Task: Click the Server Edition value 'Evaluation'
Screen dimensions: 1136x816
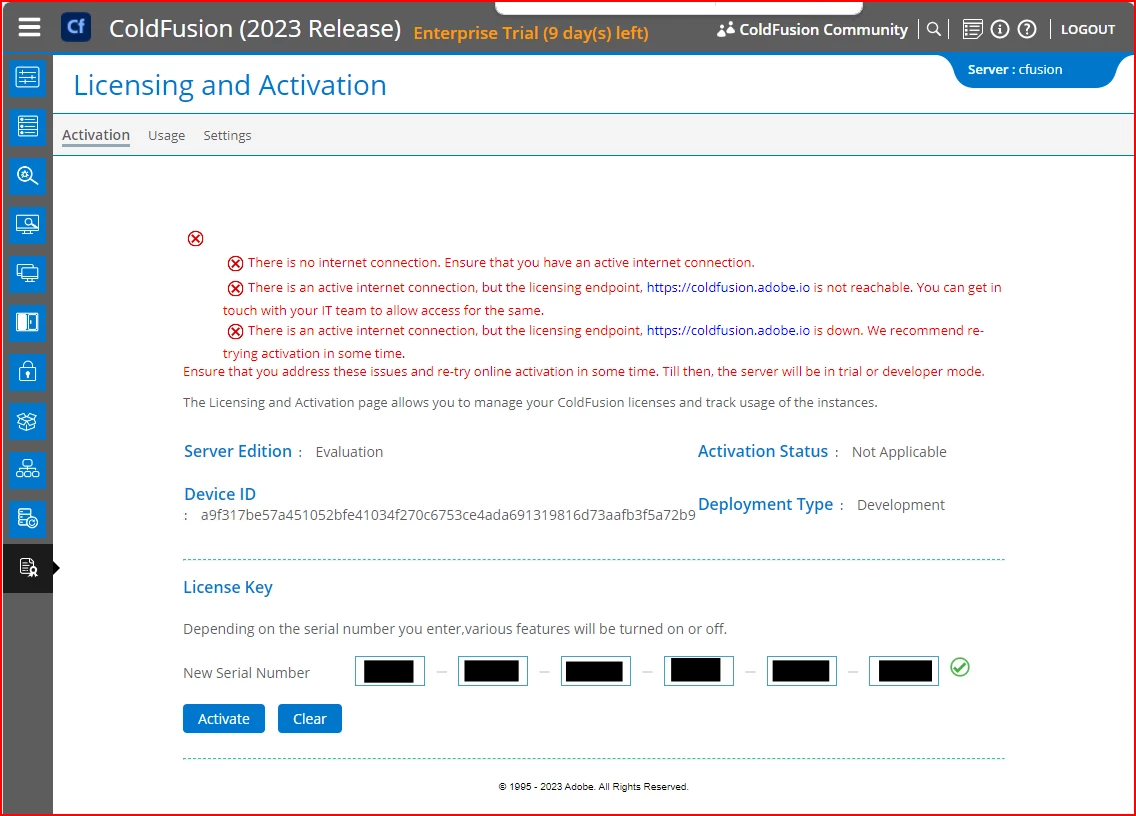Action: pyautogui.click(x=349, y=452)
